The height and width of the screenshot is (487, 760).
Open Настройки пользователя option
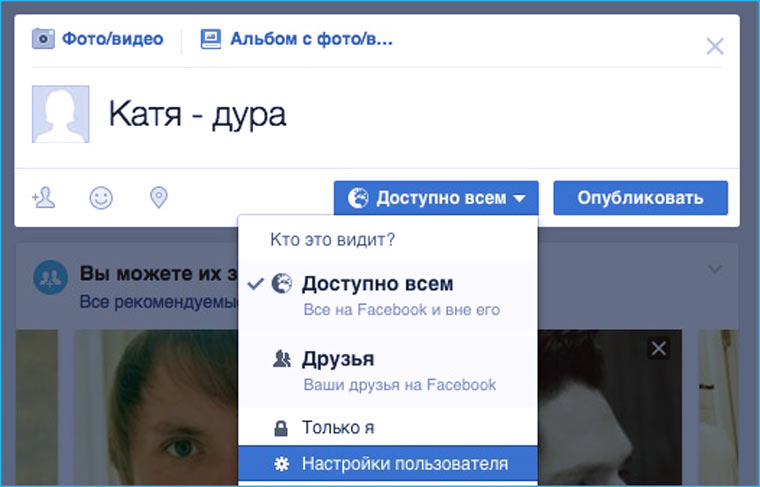coord(388,464)
